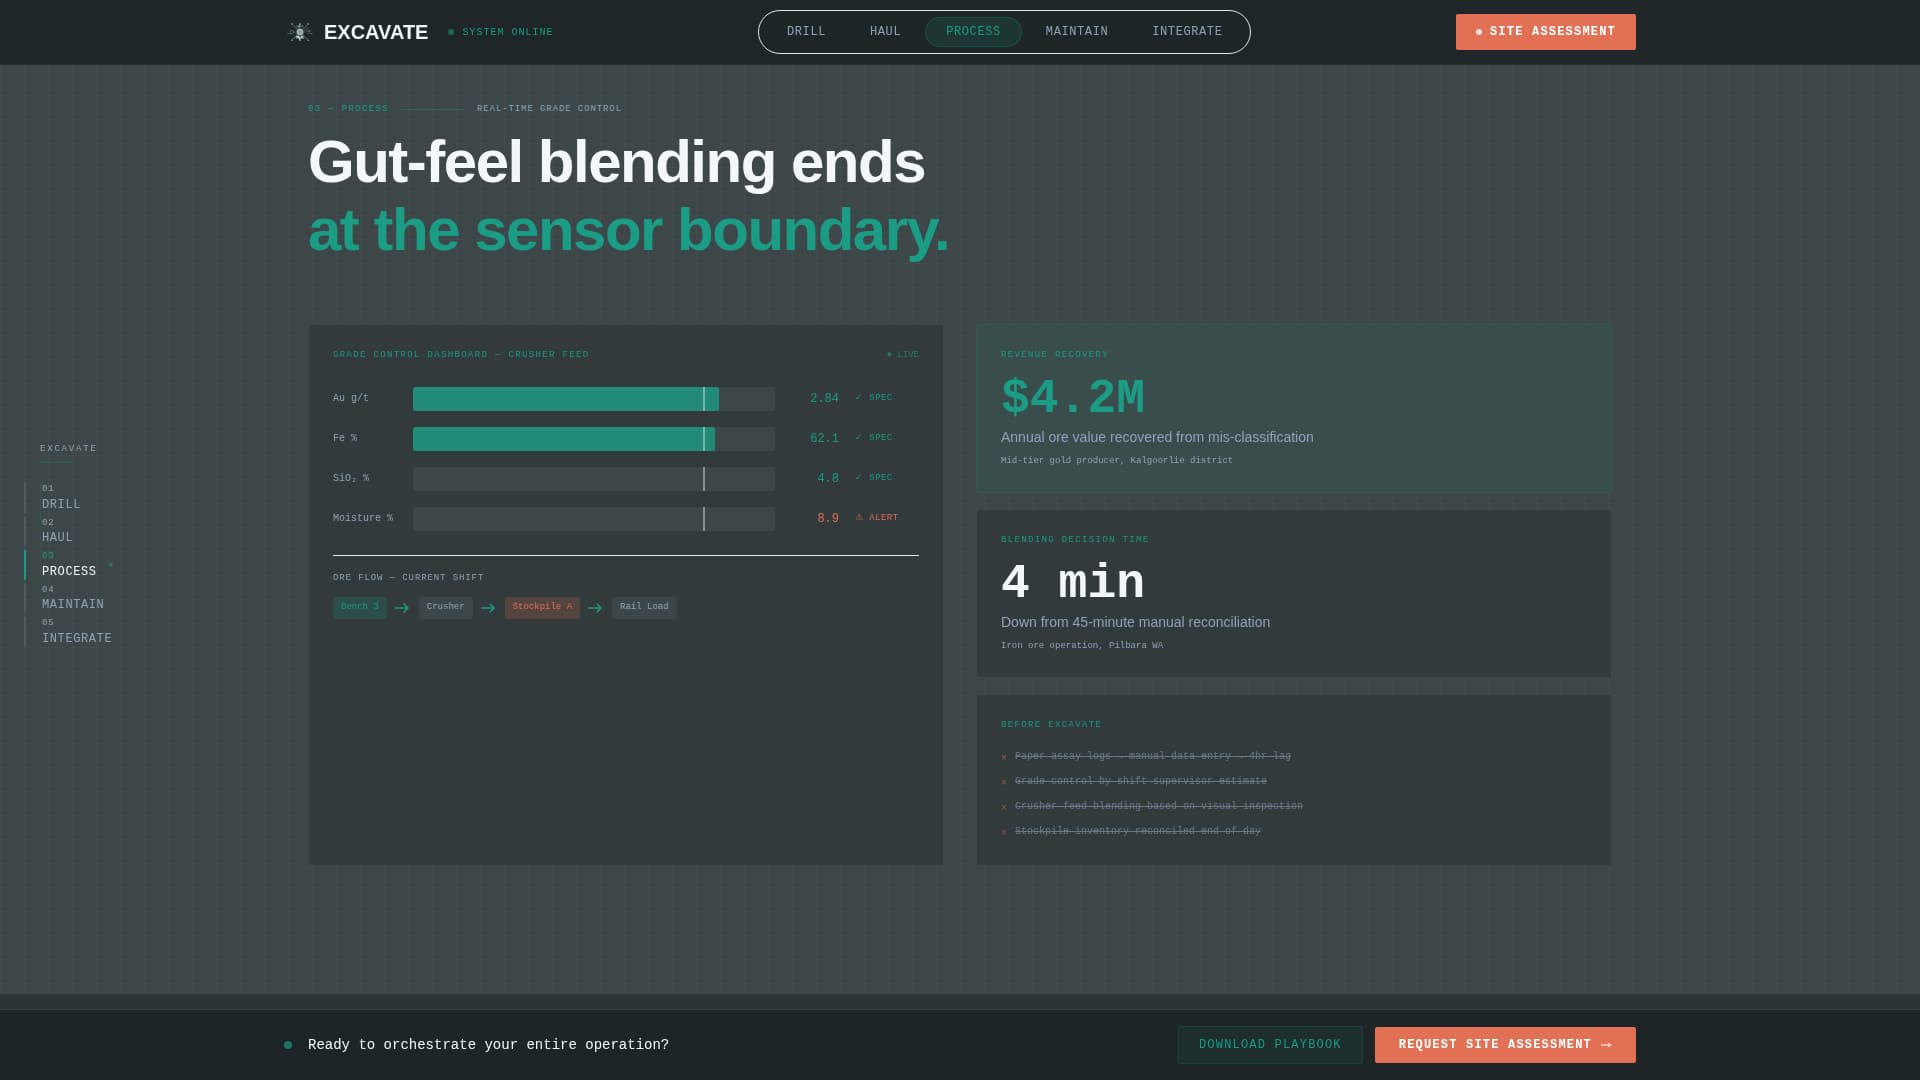Click the DOWNLOAD PLAYBOOK button

click(1270, 1044)
